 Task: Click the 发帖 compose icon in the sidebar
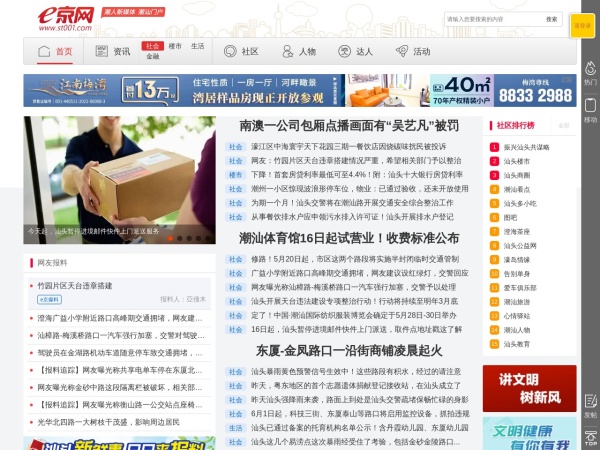point(590,402)
